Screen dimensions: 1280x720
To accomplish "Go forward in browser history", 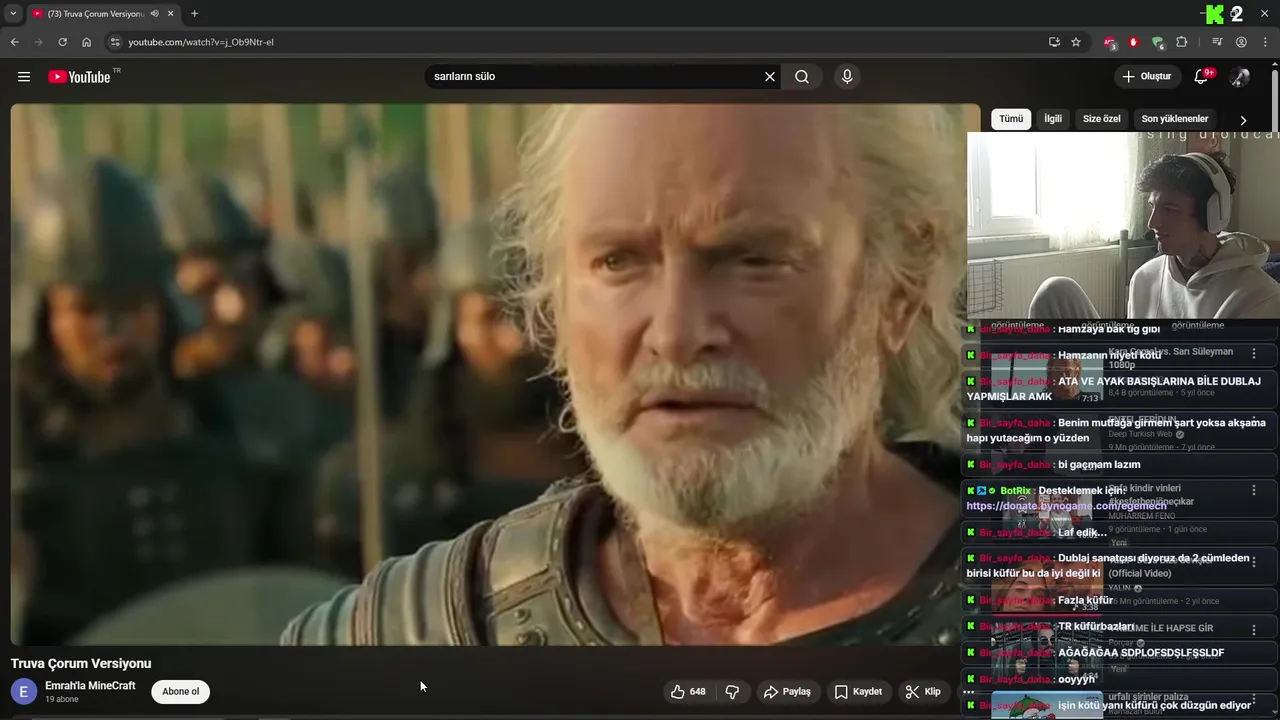I will pos(38,42).
